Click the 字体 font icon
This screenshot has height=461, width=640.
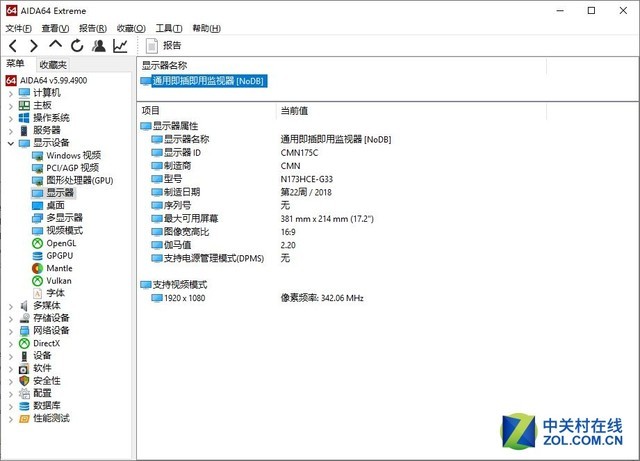[x=37, y=293]
